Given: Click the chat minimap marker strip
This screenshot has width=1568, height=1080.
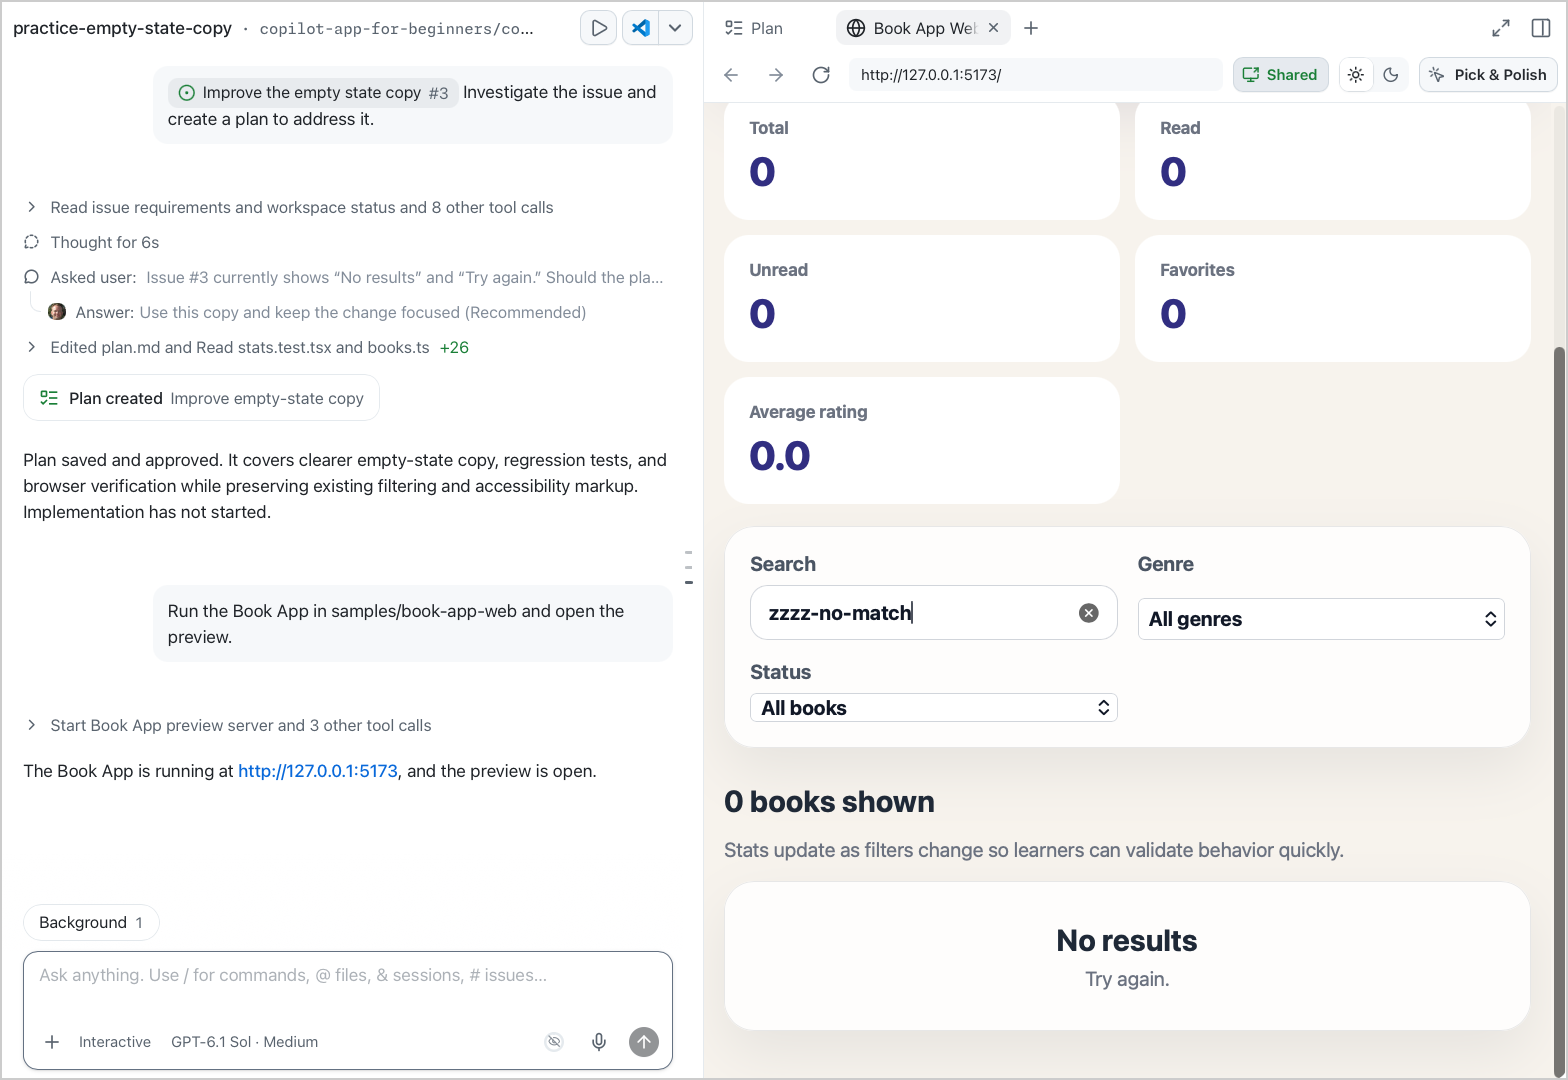Looking at the screenshot, I should pyautogui.click(x=688, y=567).
